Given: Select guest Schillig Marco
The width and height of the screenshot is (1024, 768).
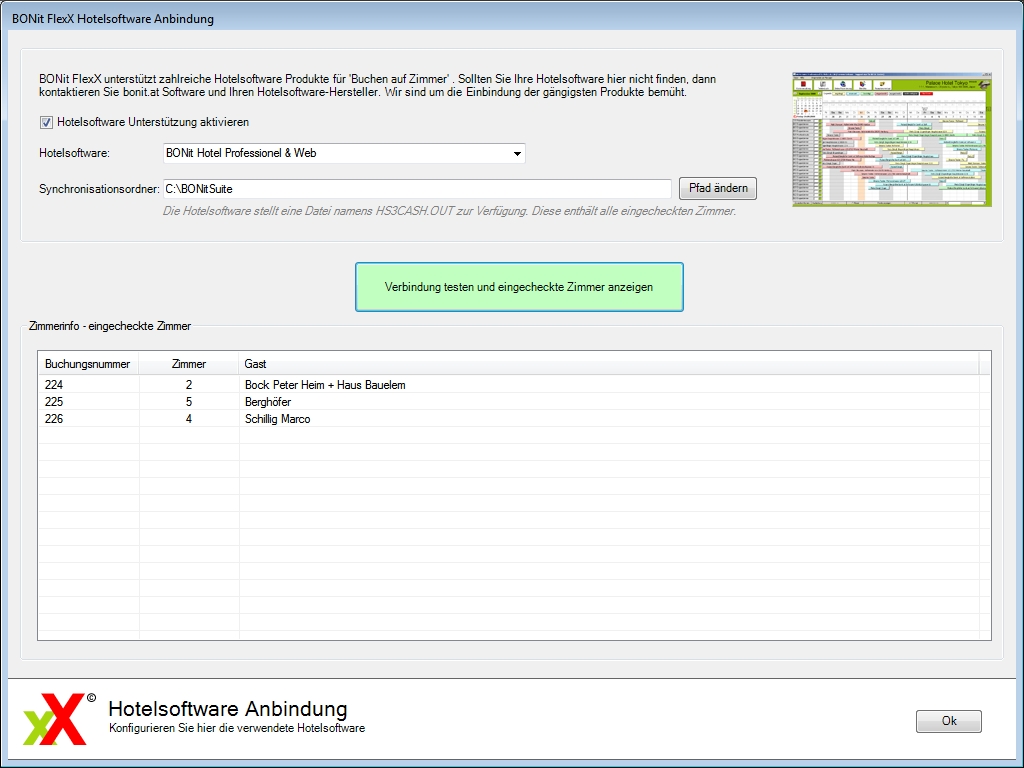Looking at the screenshot, I should [278, 419].
